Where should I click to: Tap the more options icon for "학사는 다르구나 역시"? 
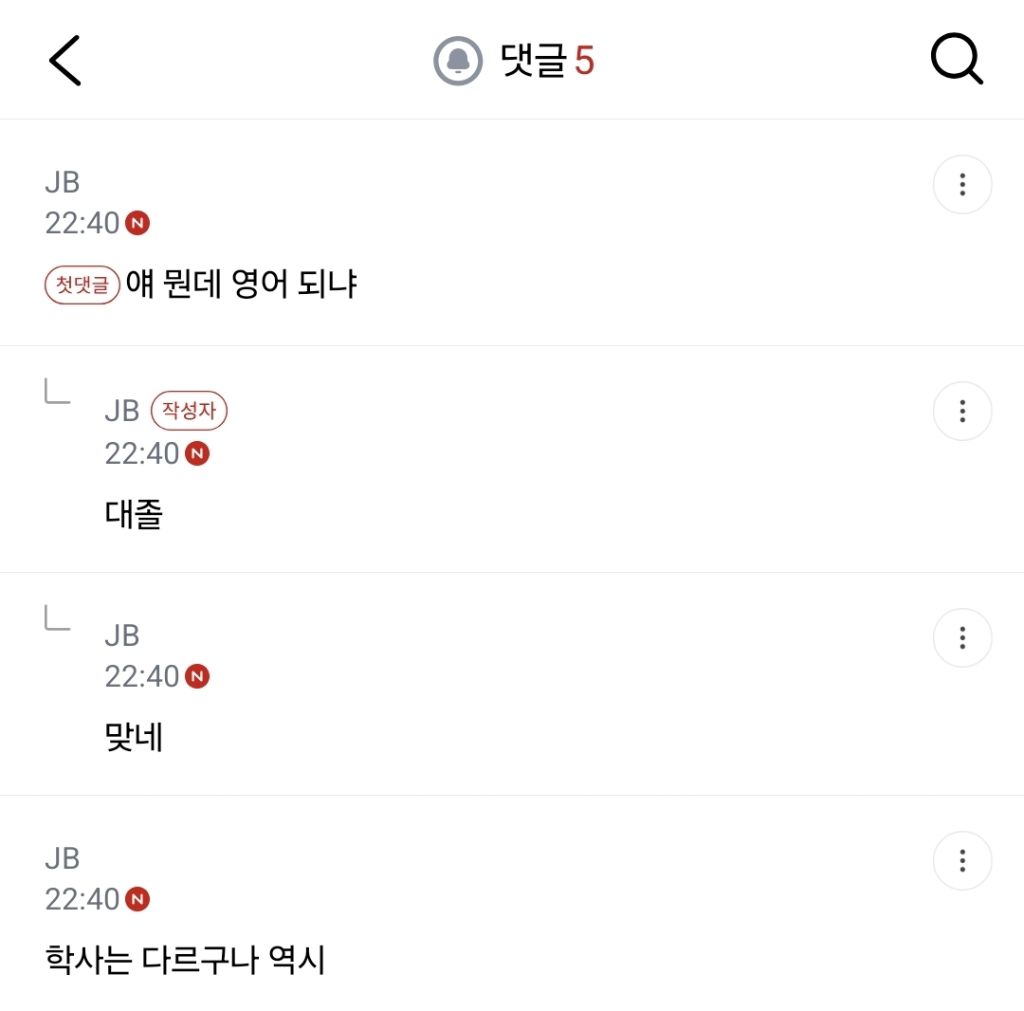point(962,861)
